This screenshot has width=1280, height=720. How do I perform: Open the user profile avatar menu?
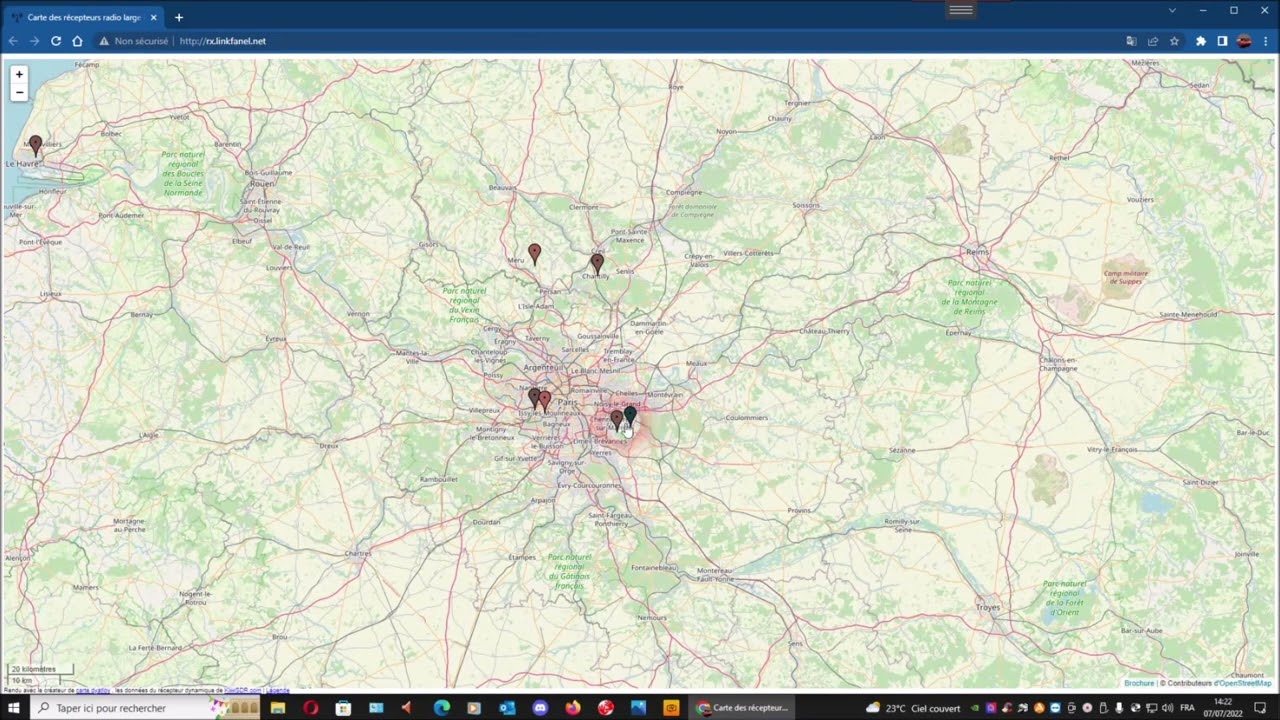[1244, 41]
